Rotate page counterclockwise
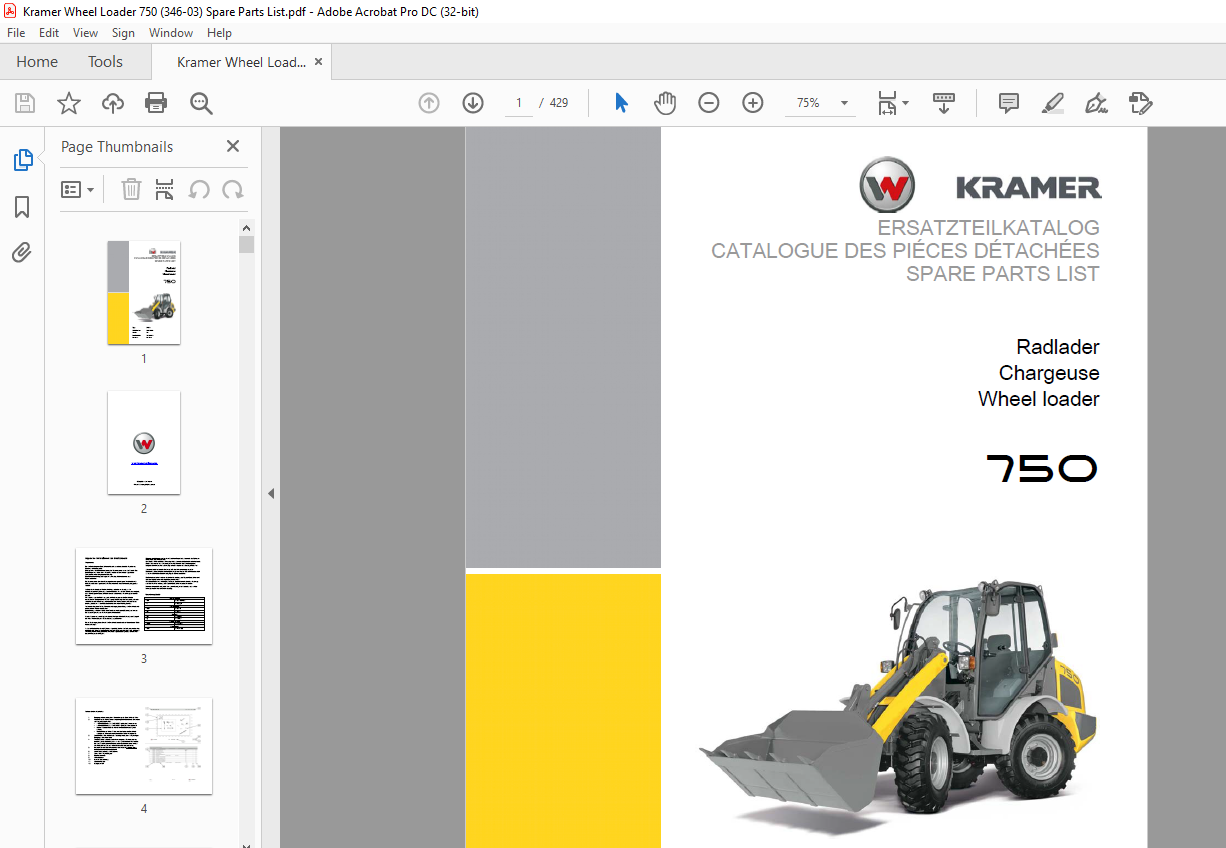Image resolution: width=1226 pixels, height=848 pixels. pyautogui.click(x=199, y=189)
